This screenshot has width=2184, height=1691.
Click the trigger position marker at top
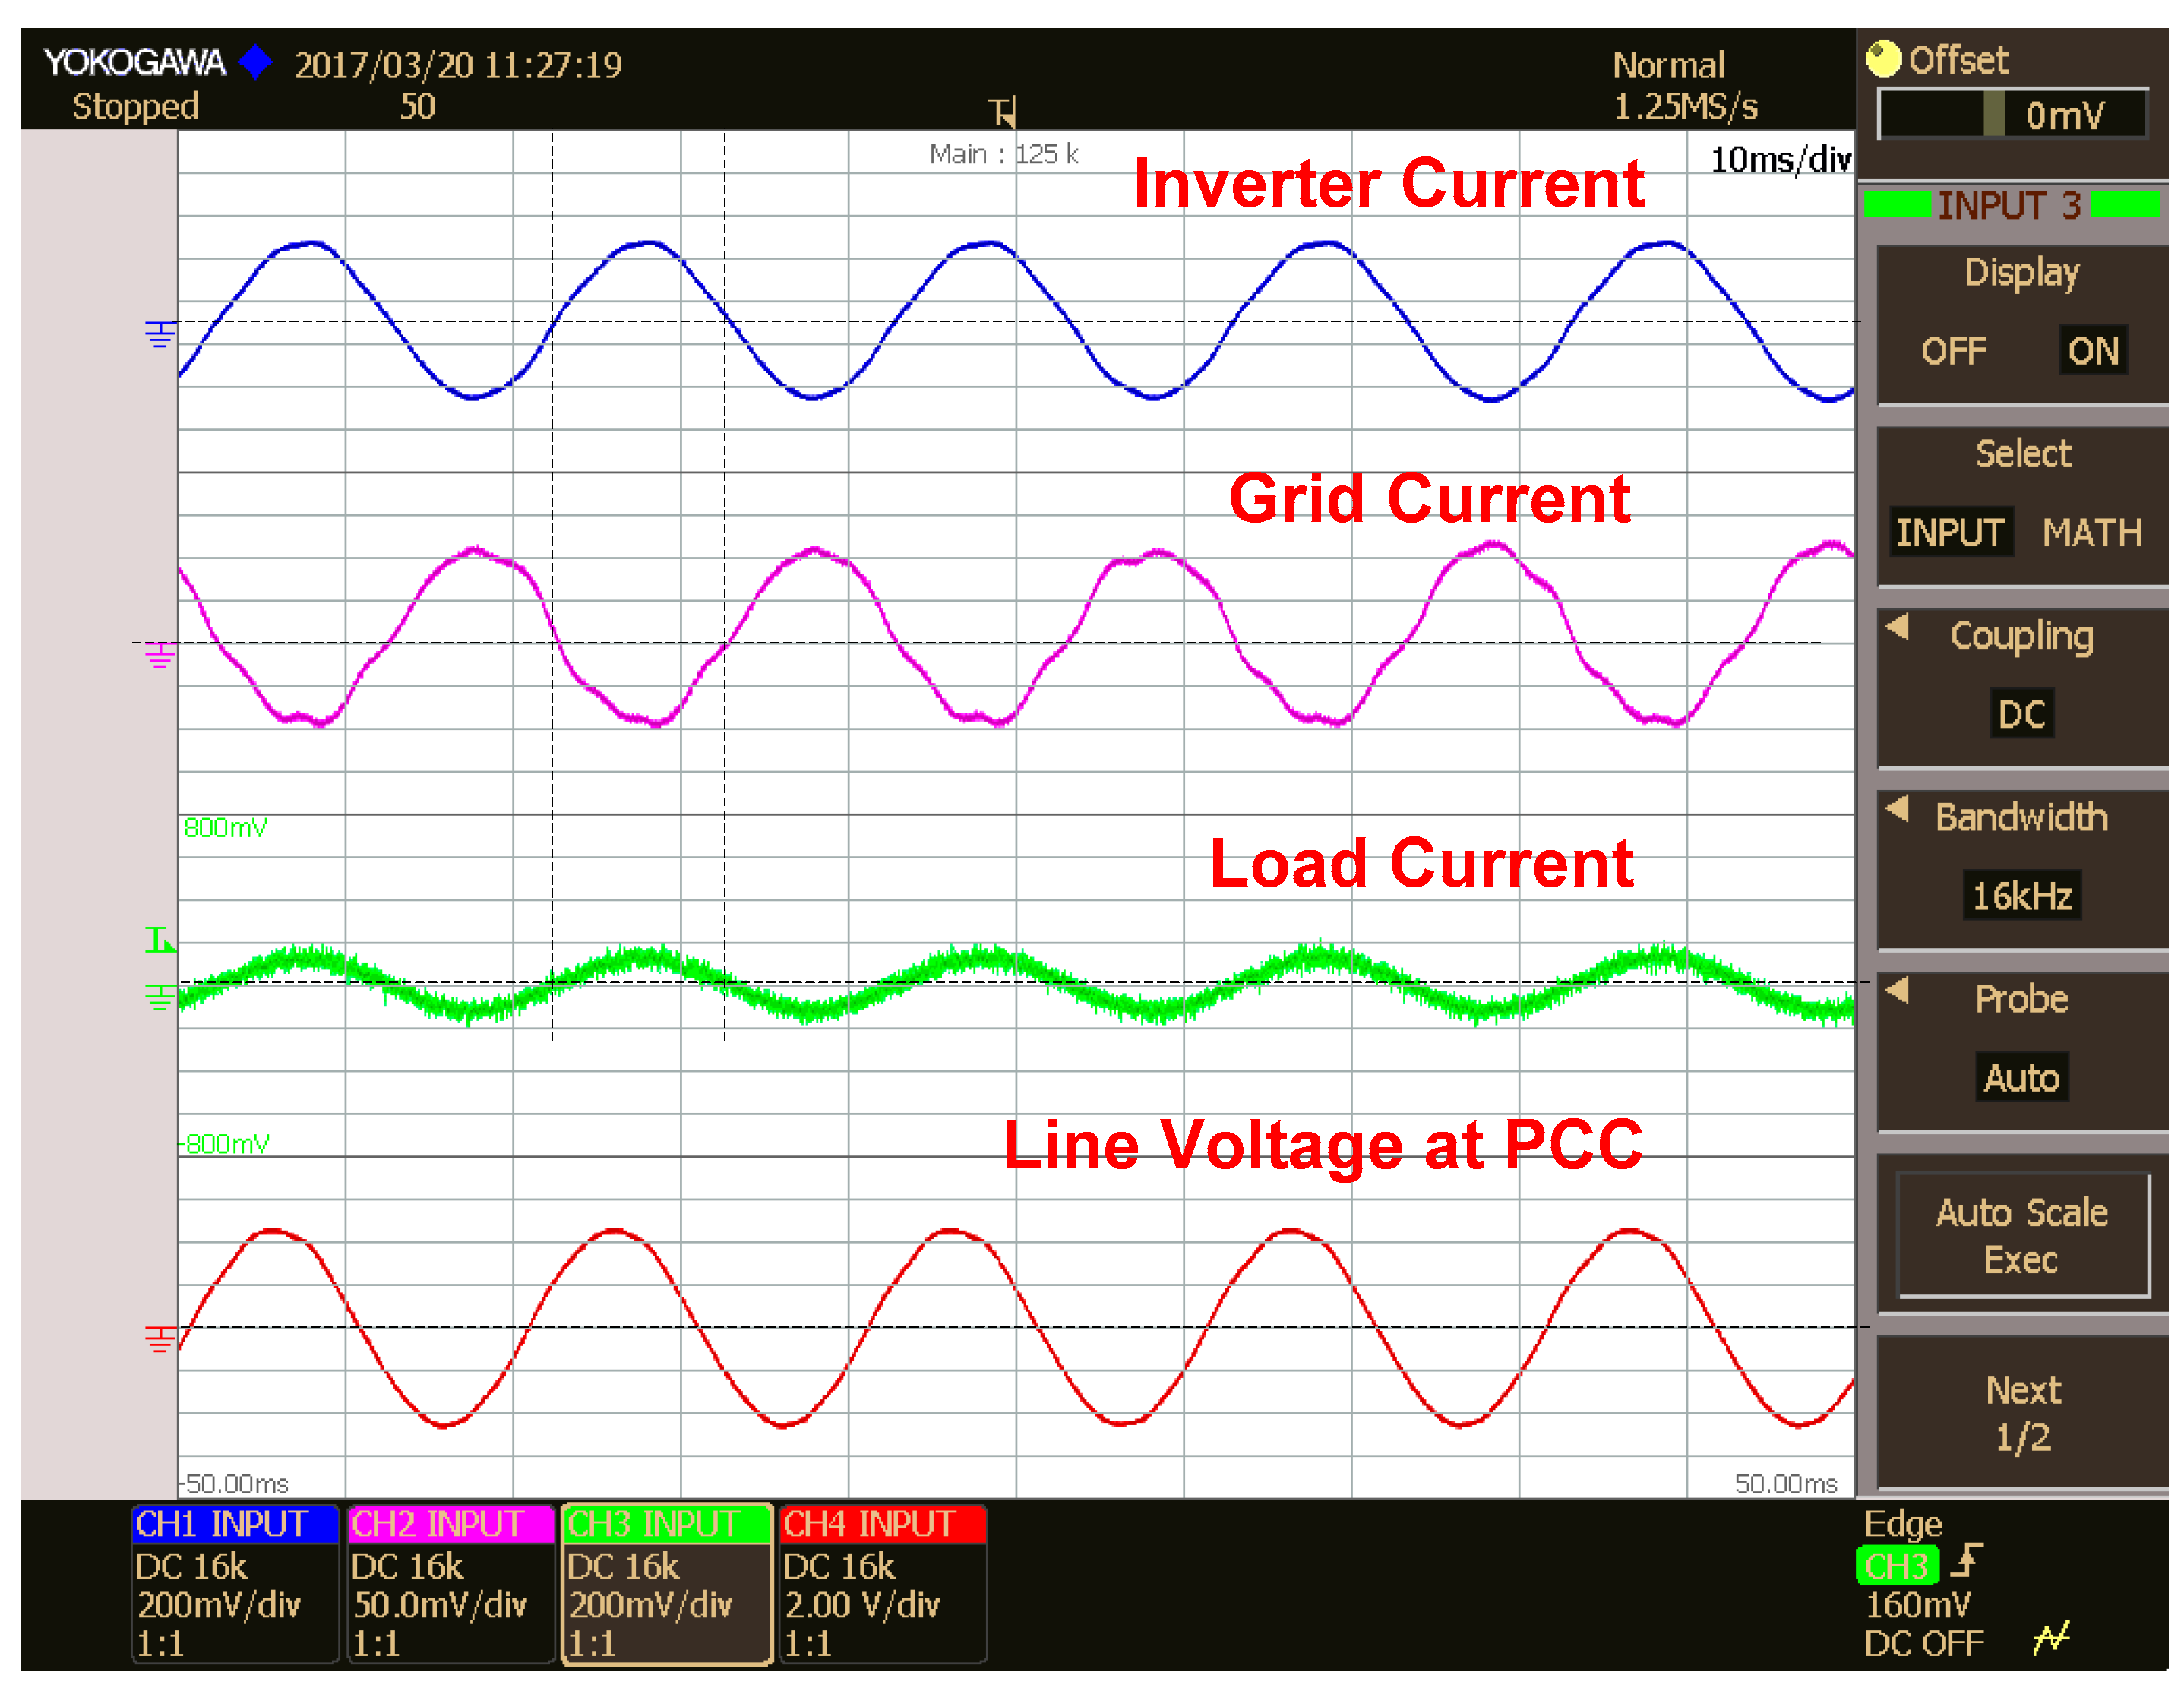pyautogui.click(x=1003, y=112)
